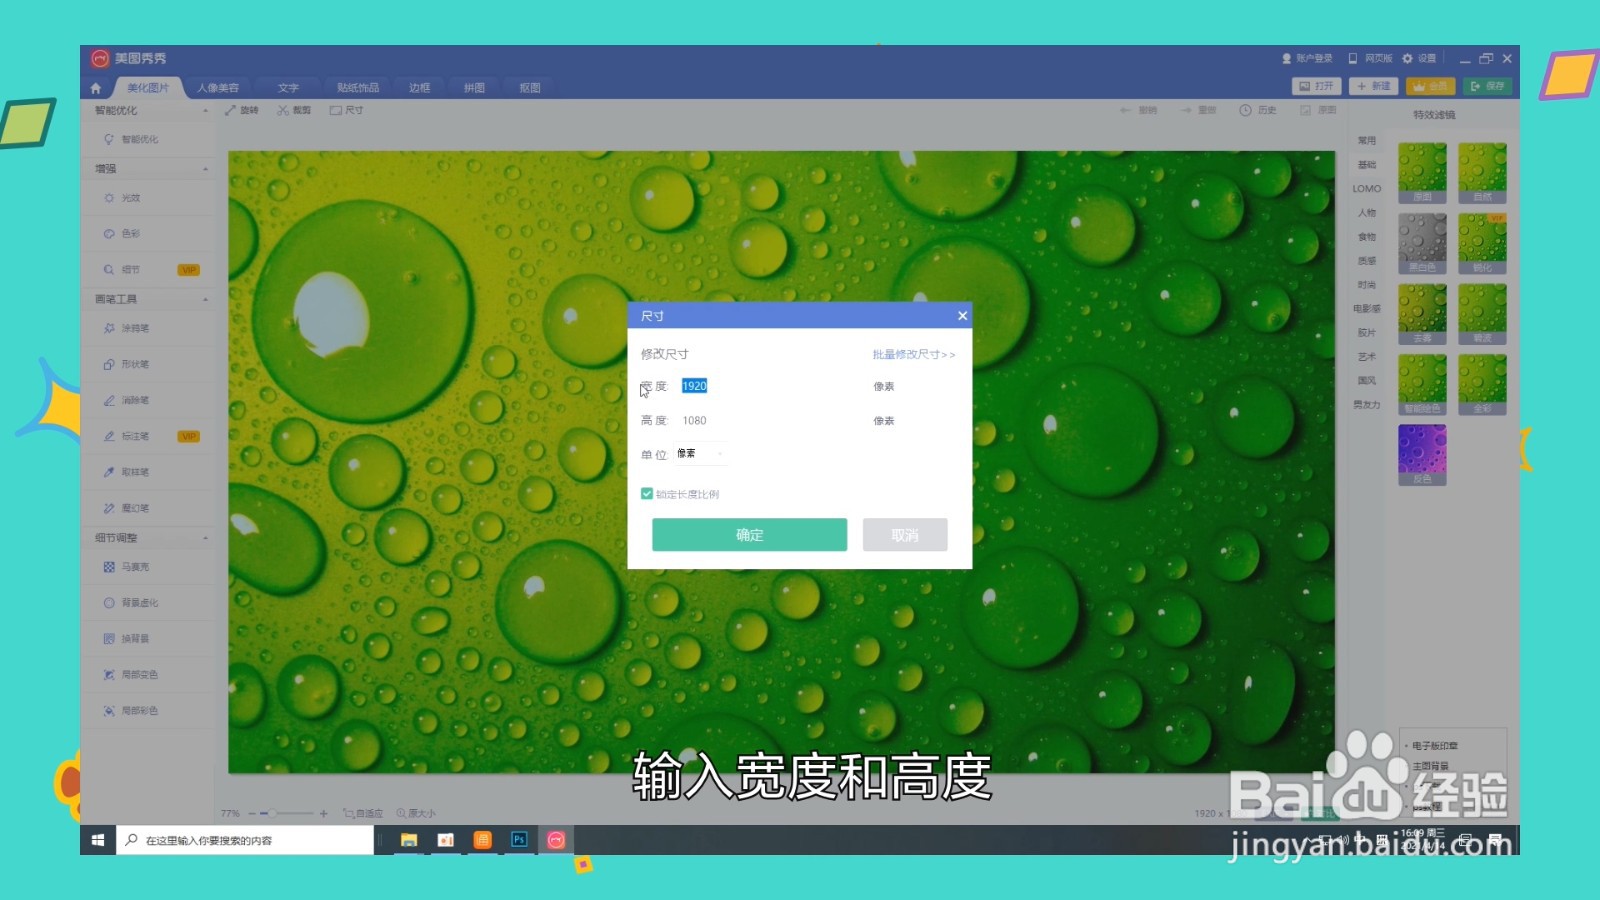
Task: Switch to 边框 tab
Action: (420, 88)
